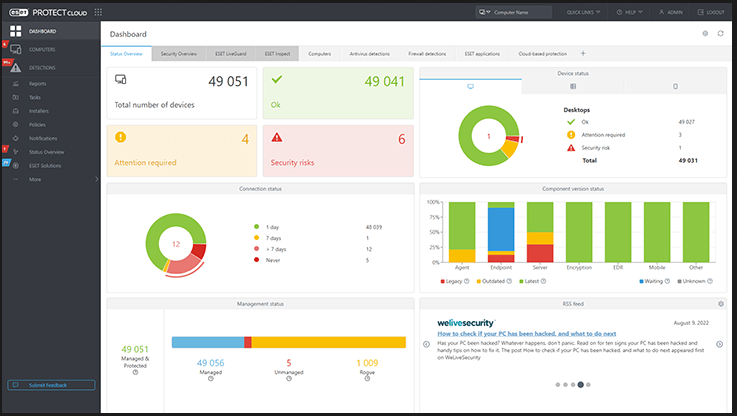
Task: Open the Help dropdown menu
Action: (629, 12)
